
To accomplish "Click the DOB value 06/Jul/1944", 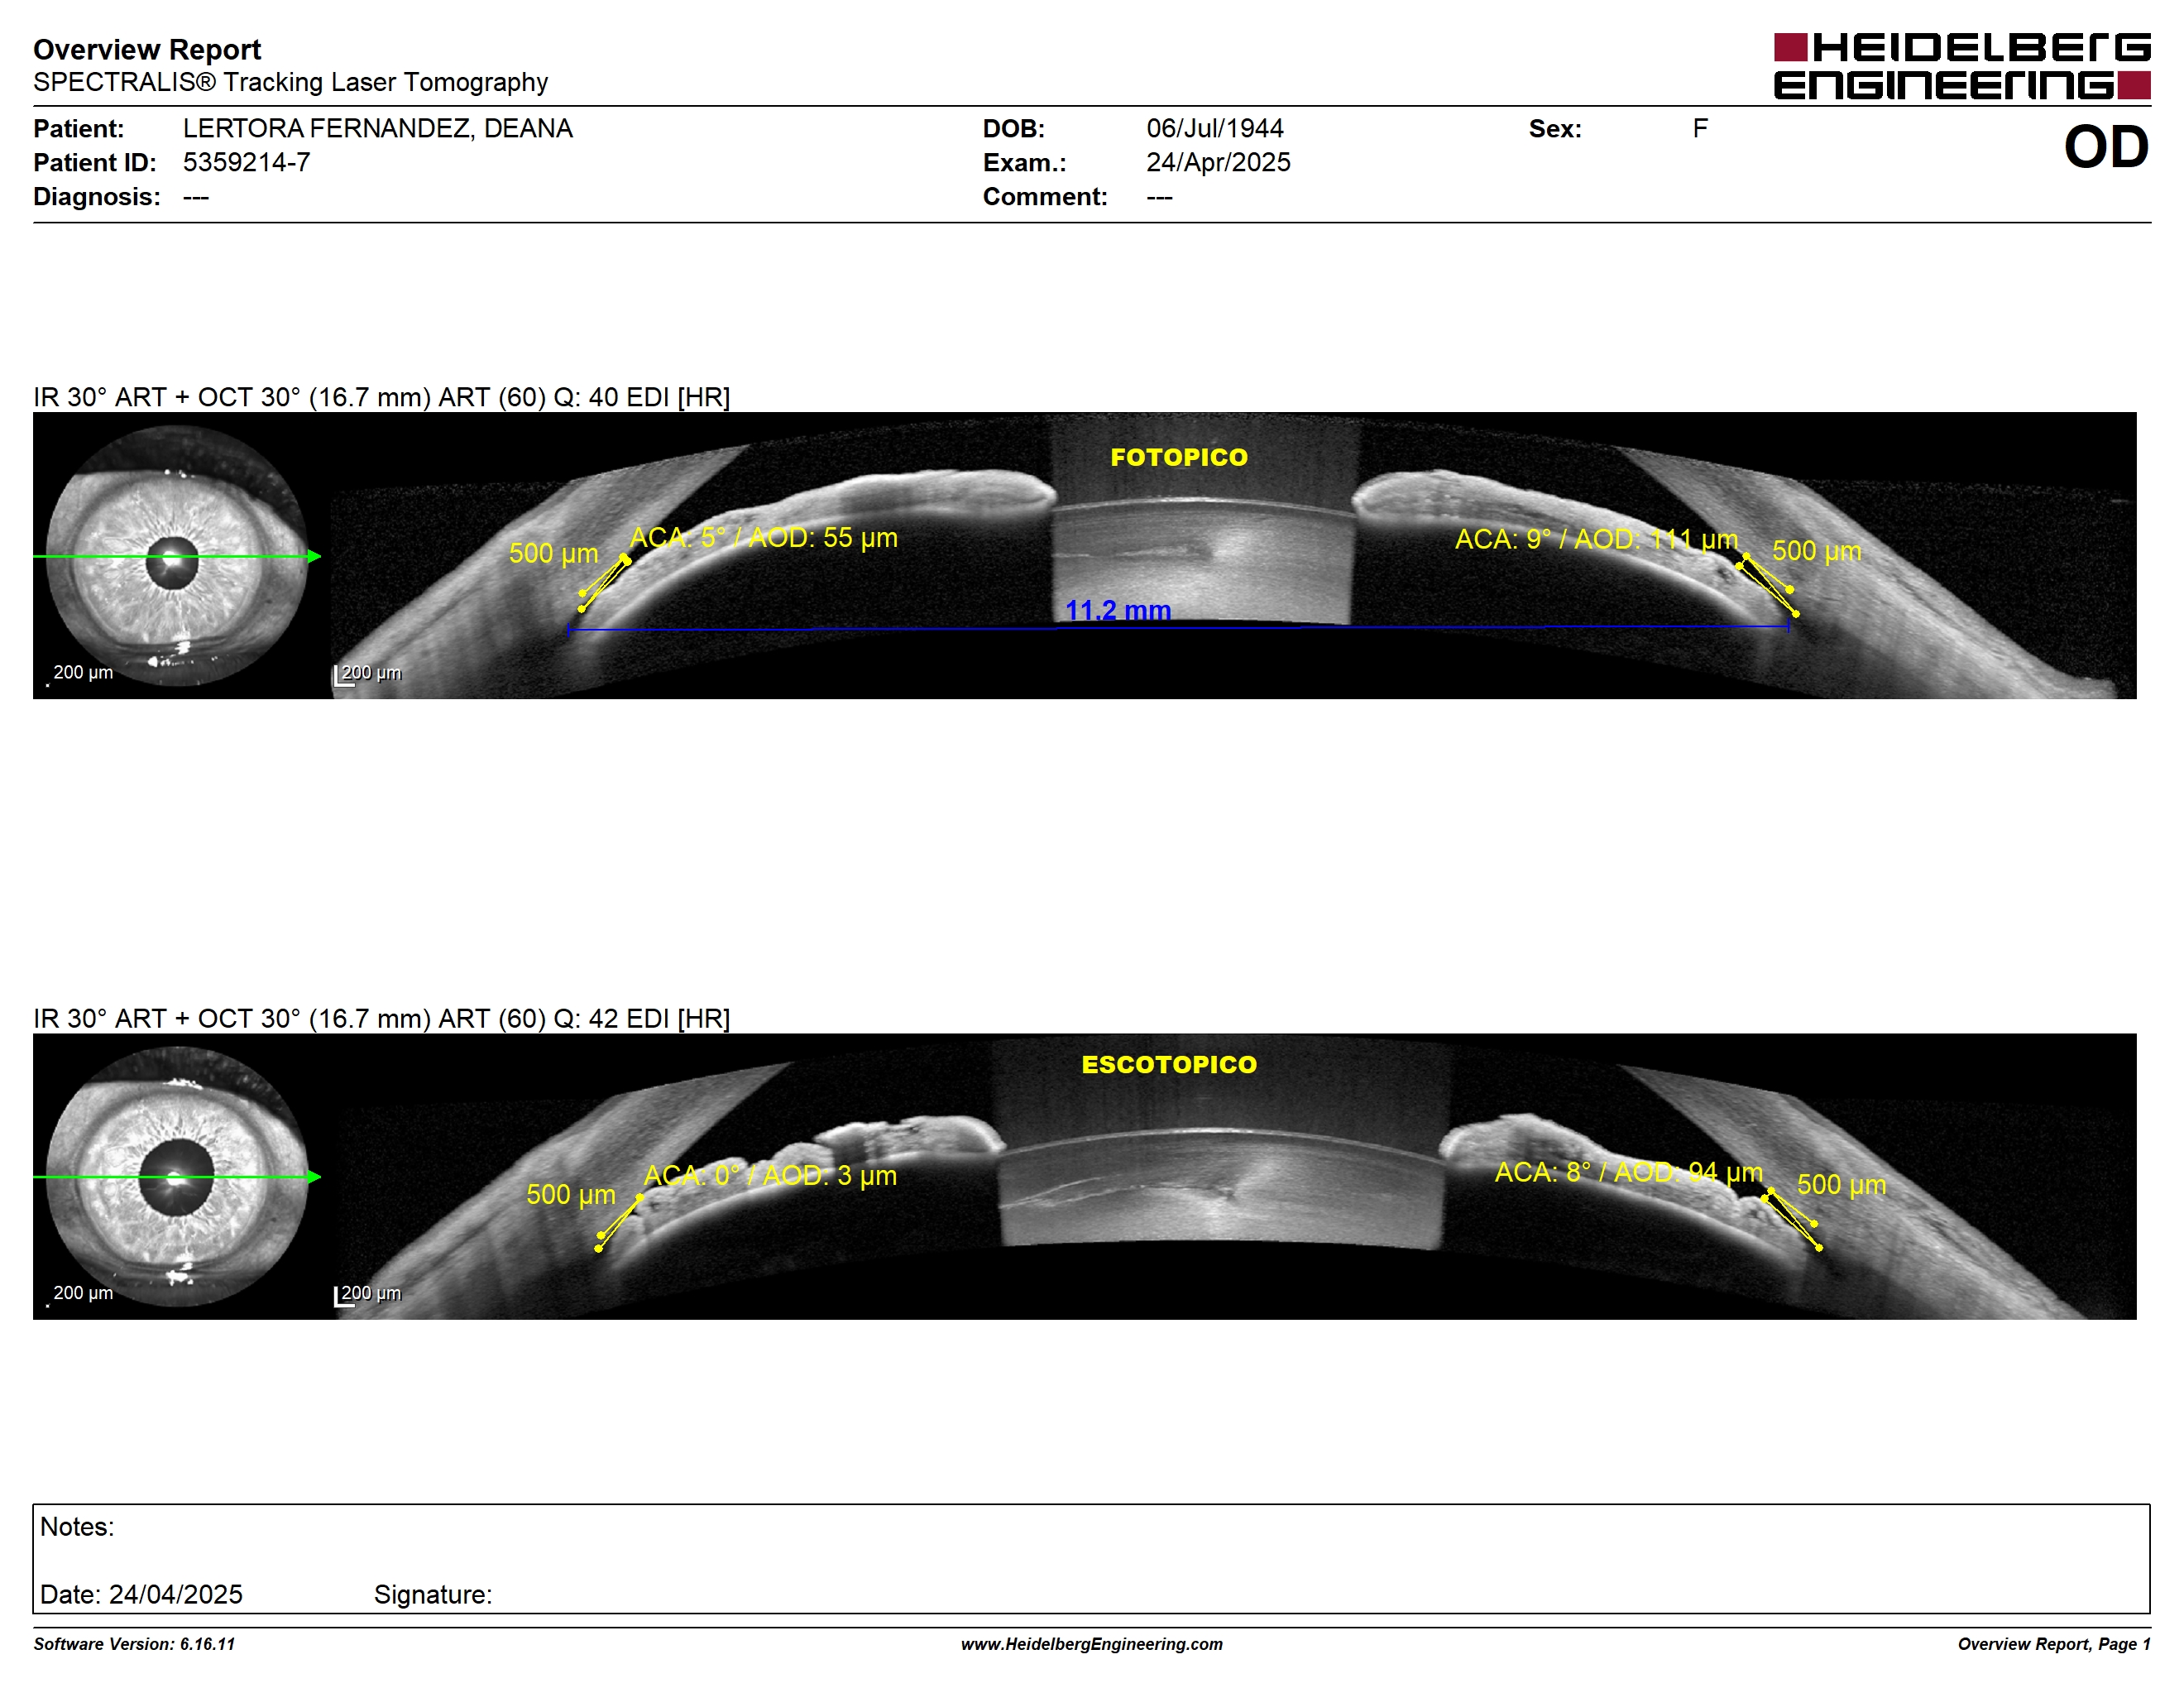I will 1215,129.
